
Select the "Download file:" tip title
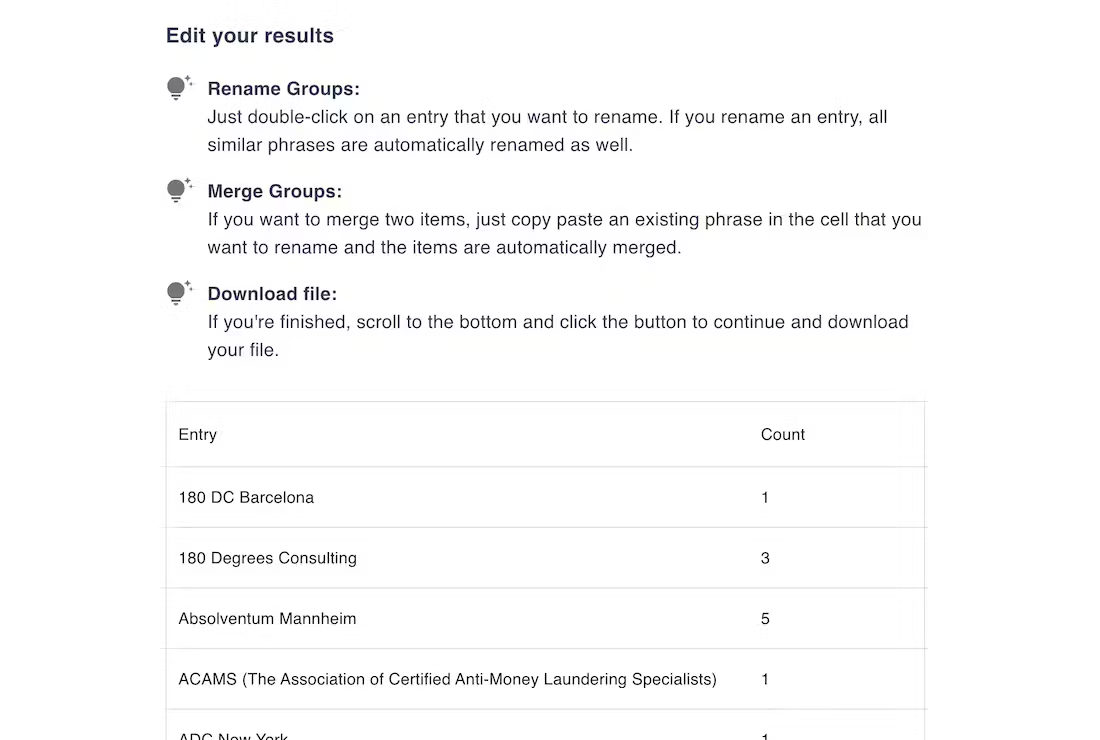tap(272, 294)
